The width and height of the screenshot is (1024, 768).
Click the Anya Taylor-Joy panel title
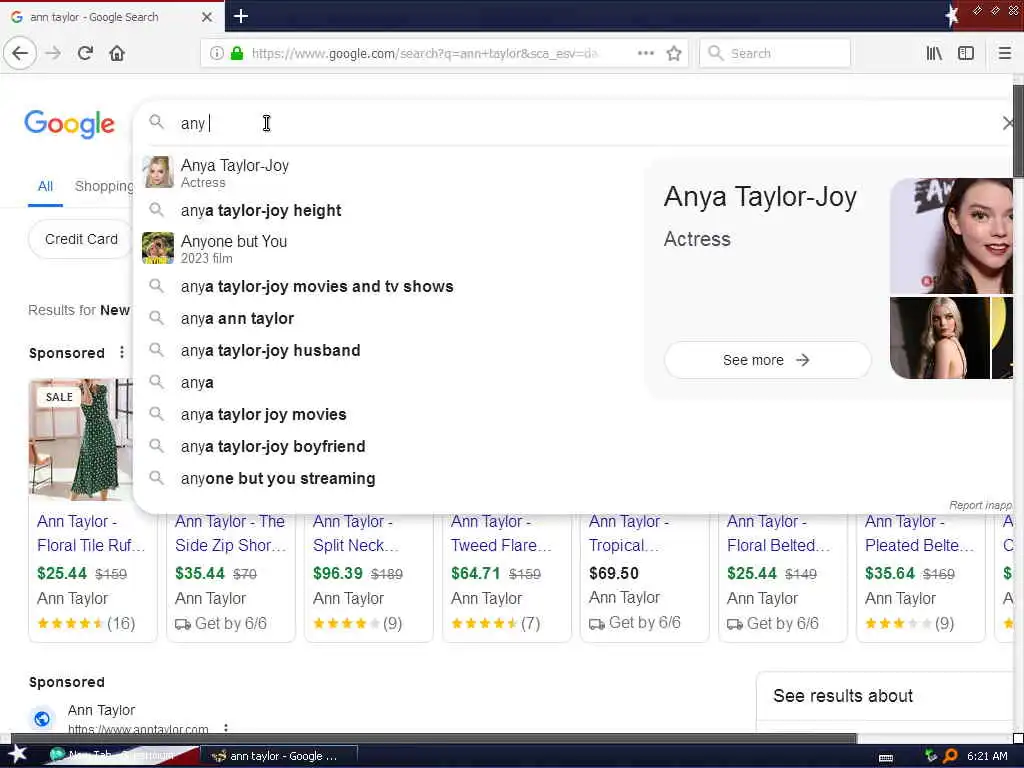(x=760, y=197)
